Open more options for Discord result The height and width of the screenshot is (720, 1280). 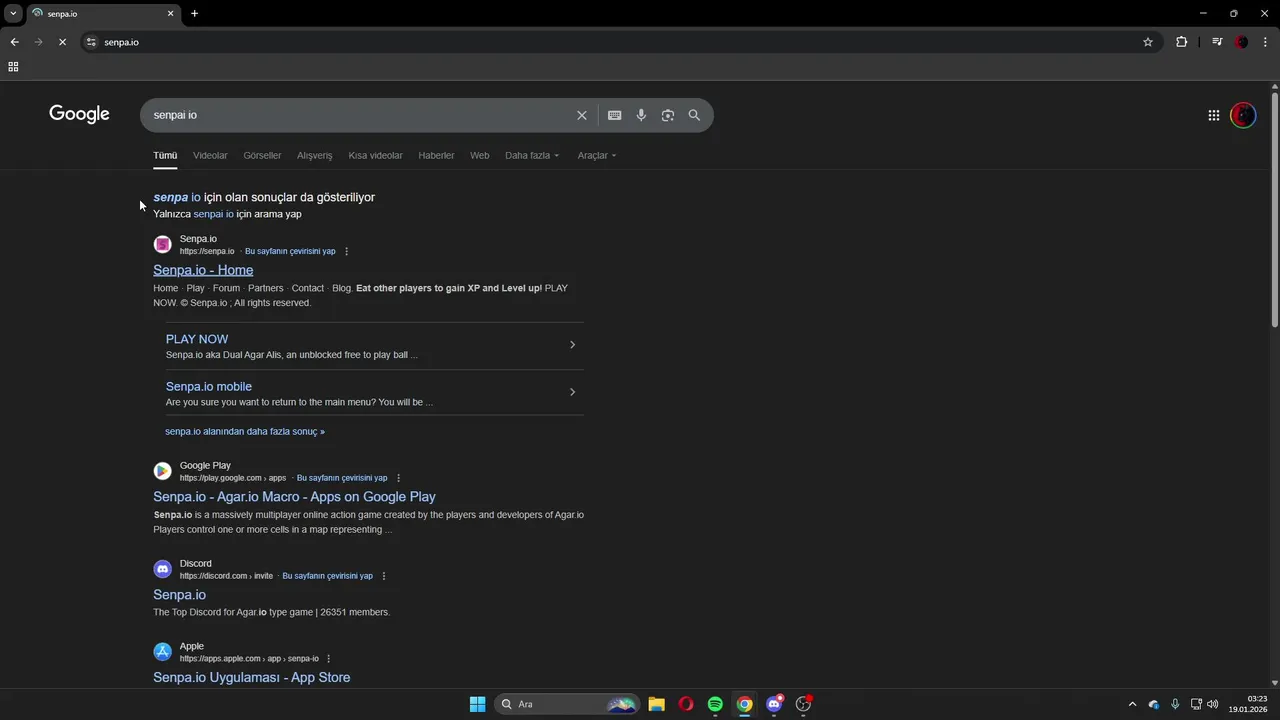click(384, 576)
